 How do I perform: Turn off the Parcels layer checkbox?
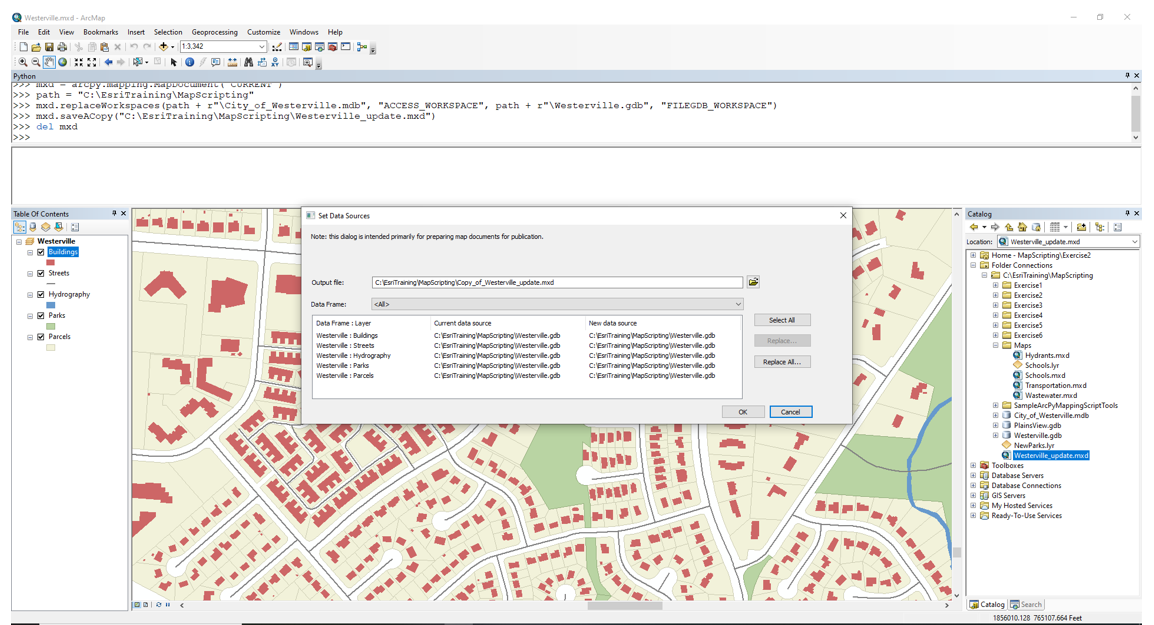pos(41,337)
